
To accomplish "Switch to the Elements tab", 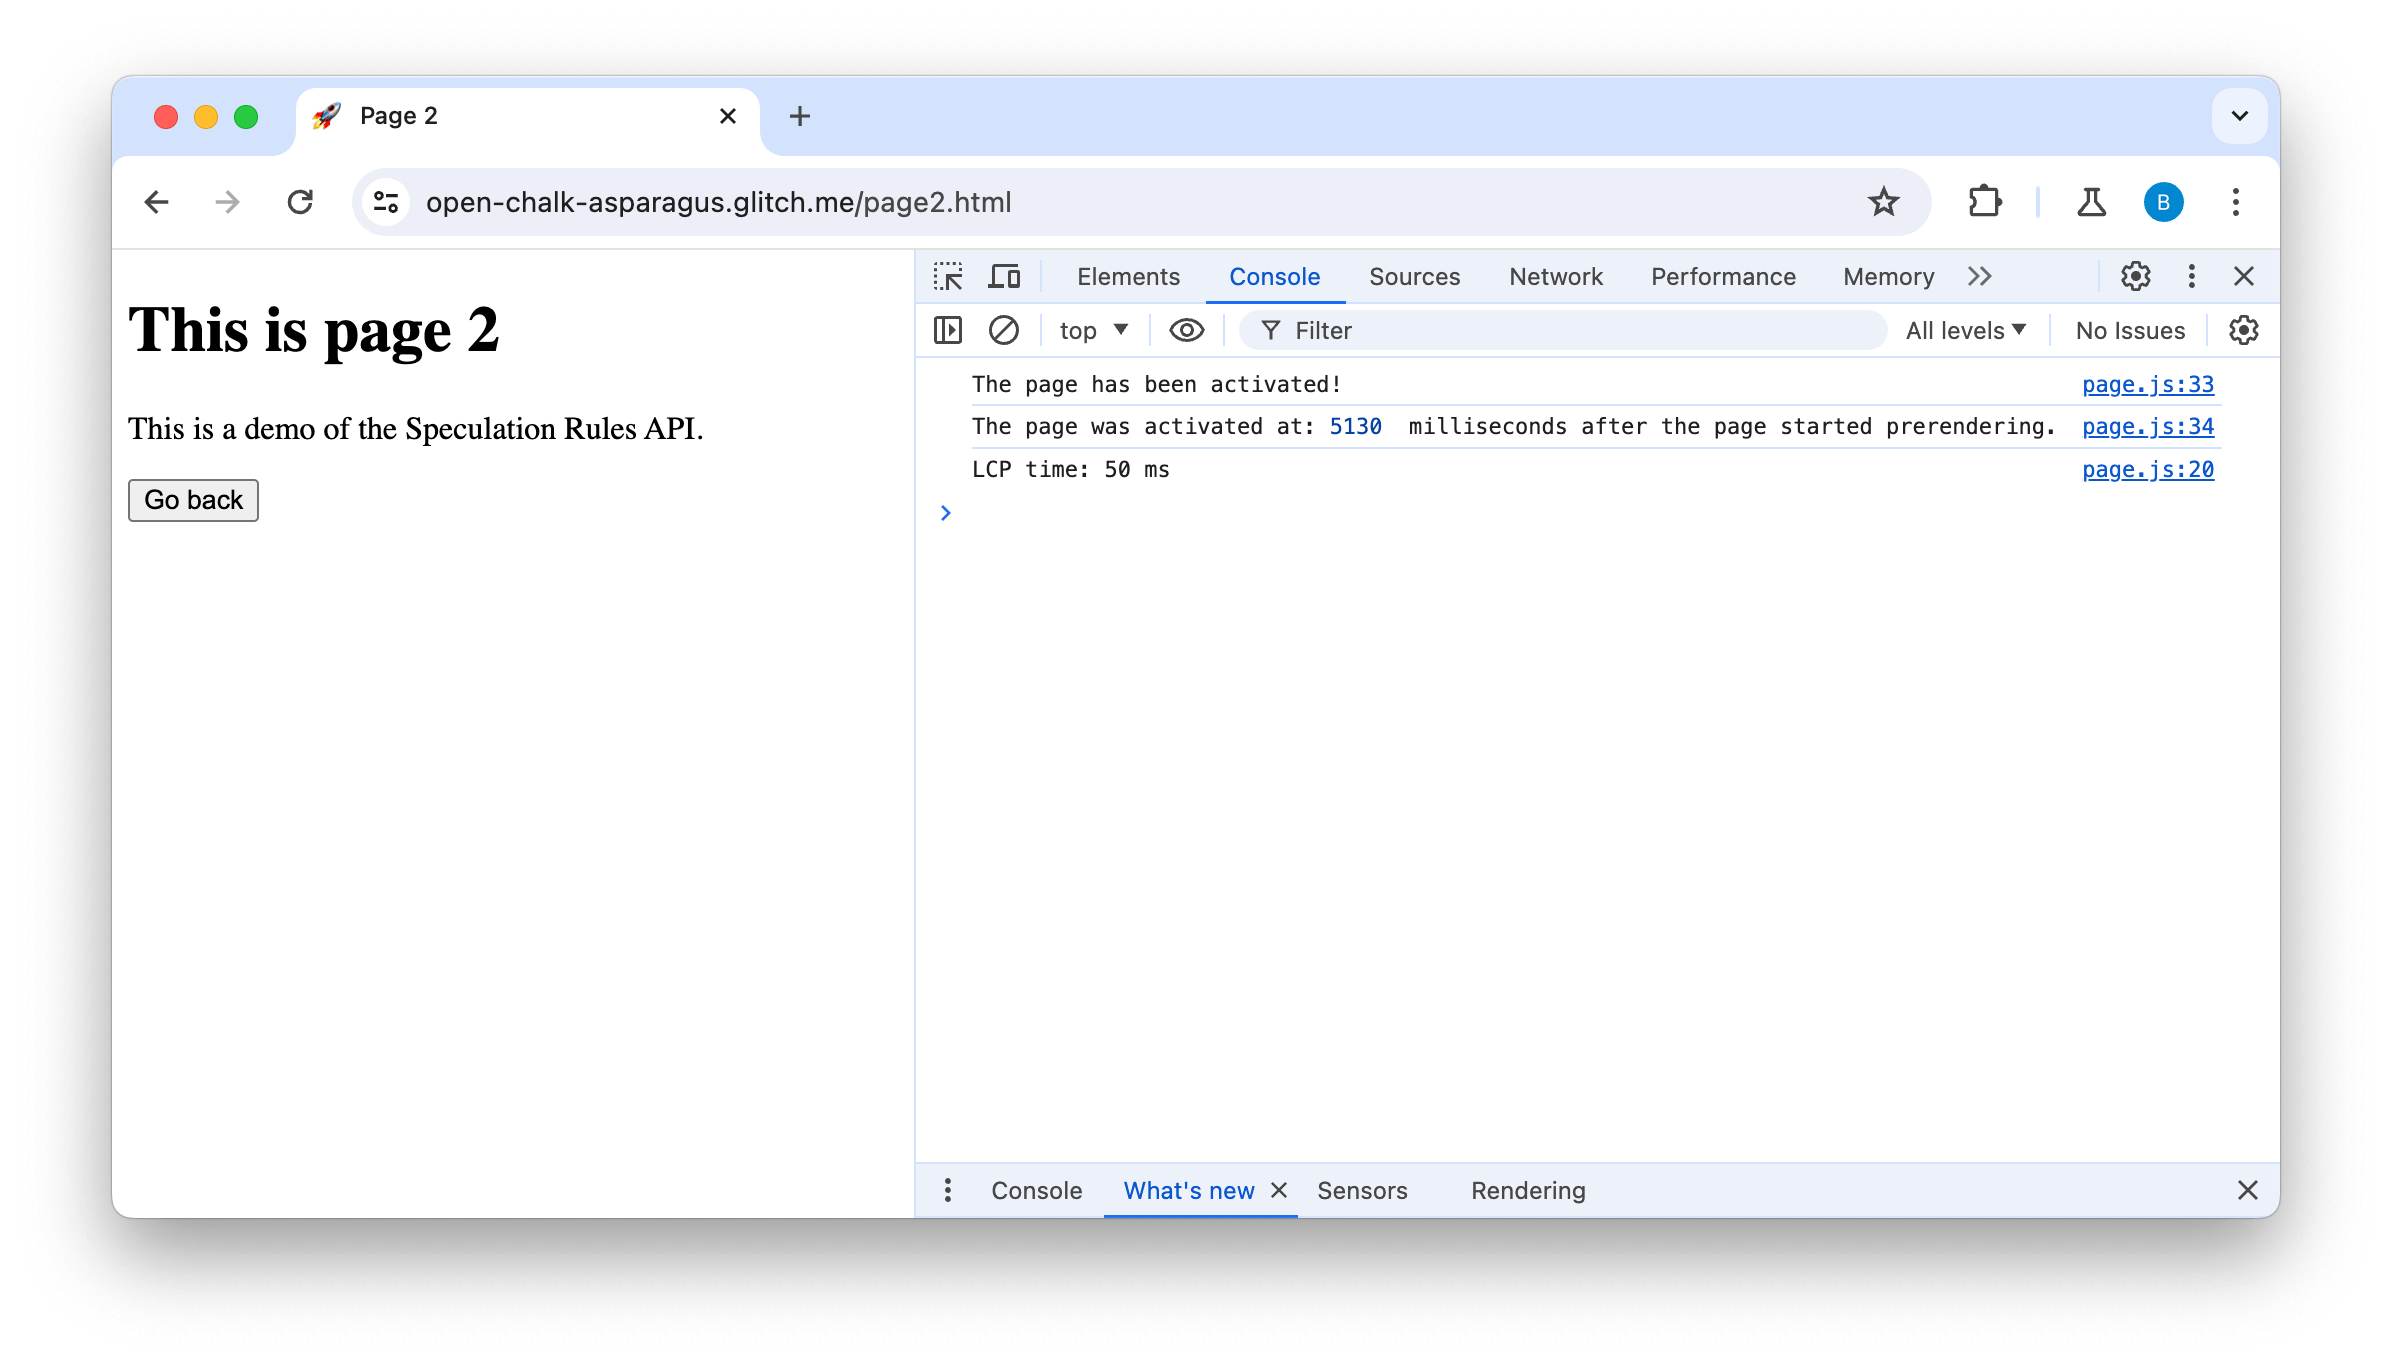I will pos(1129,275).
